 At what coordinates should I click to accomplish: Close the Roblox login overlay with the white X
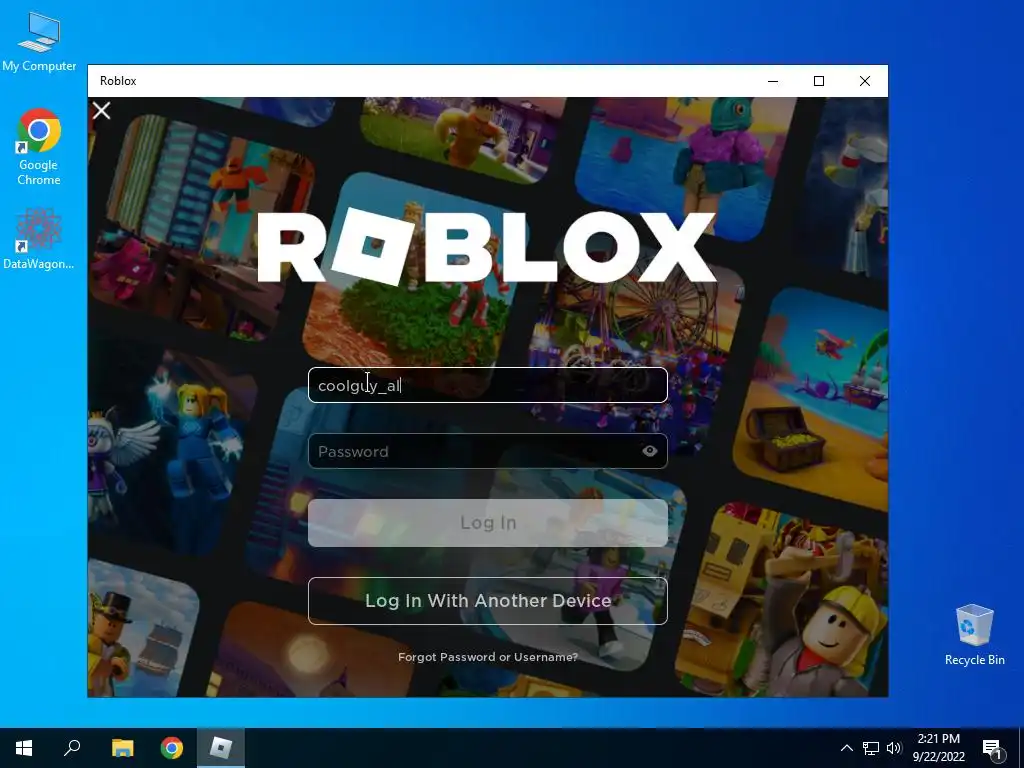[102, 111]
